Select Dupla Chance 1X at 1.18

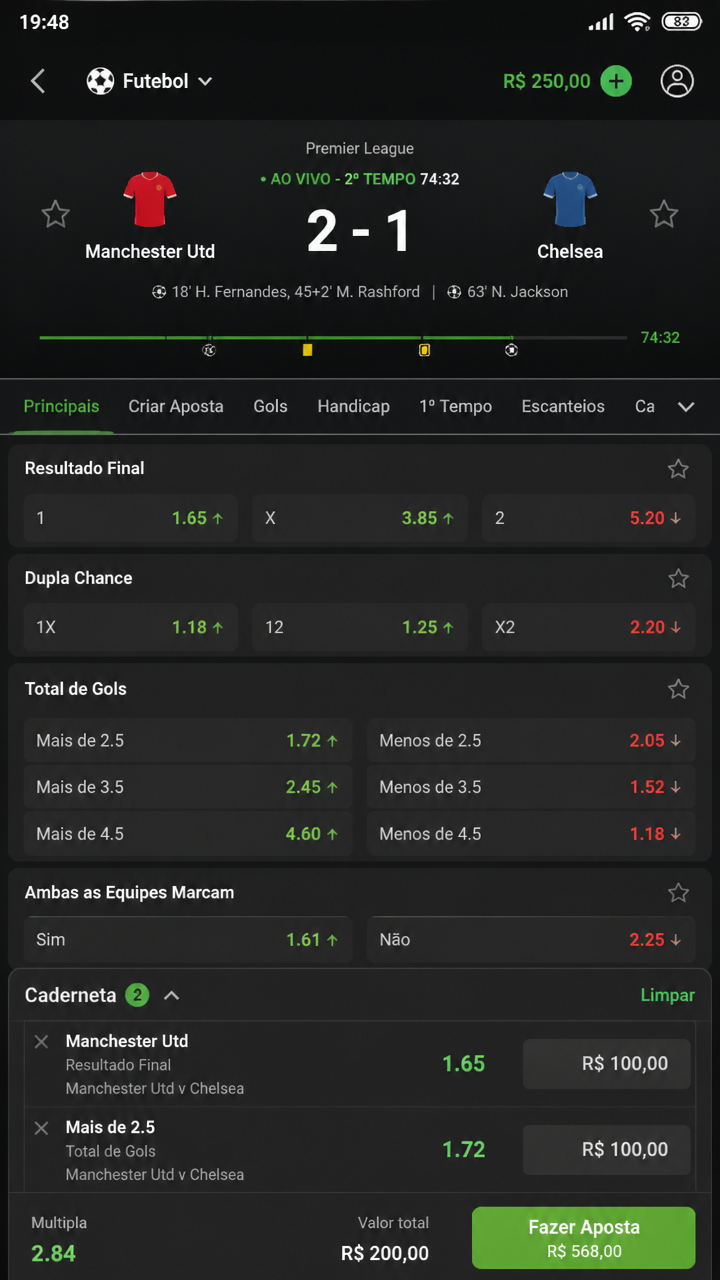[131, 627]
